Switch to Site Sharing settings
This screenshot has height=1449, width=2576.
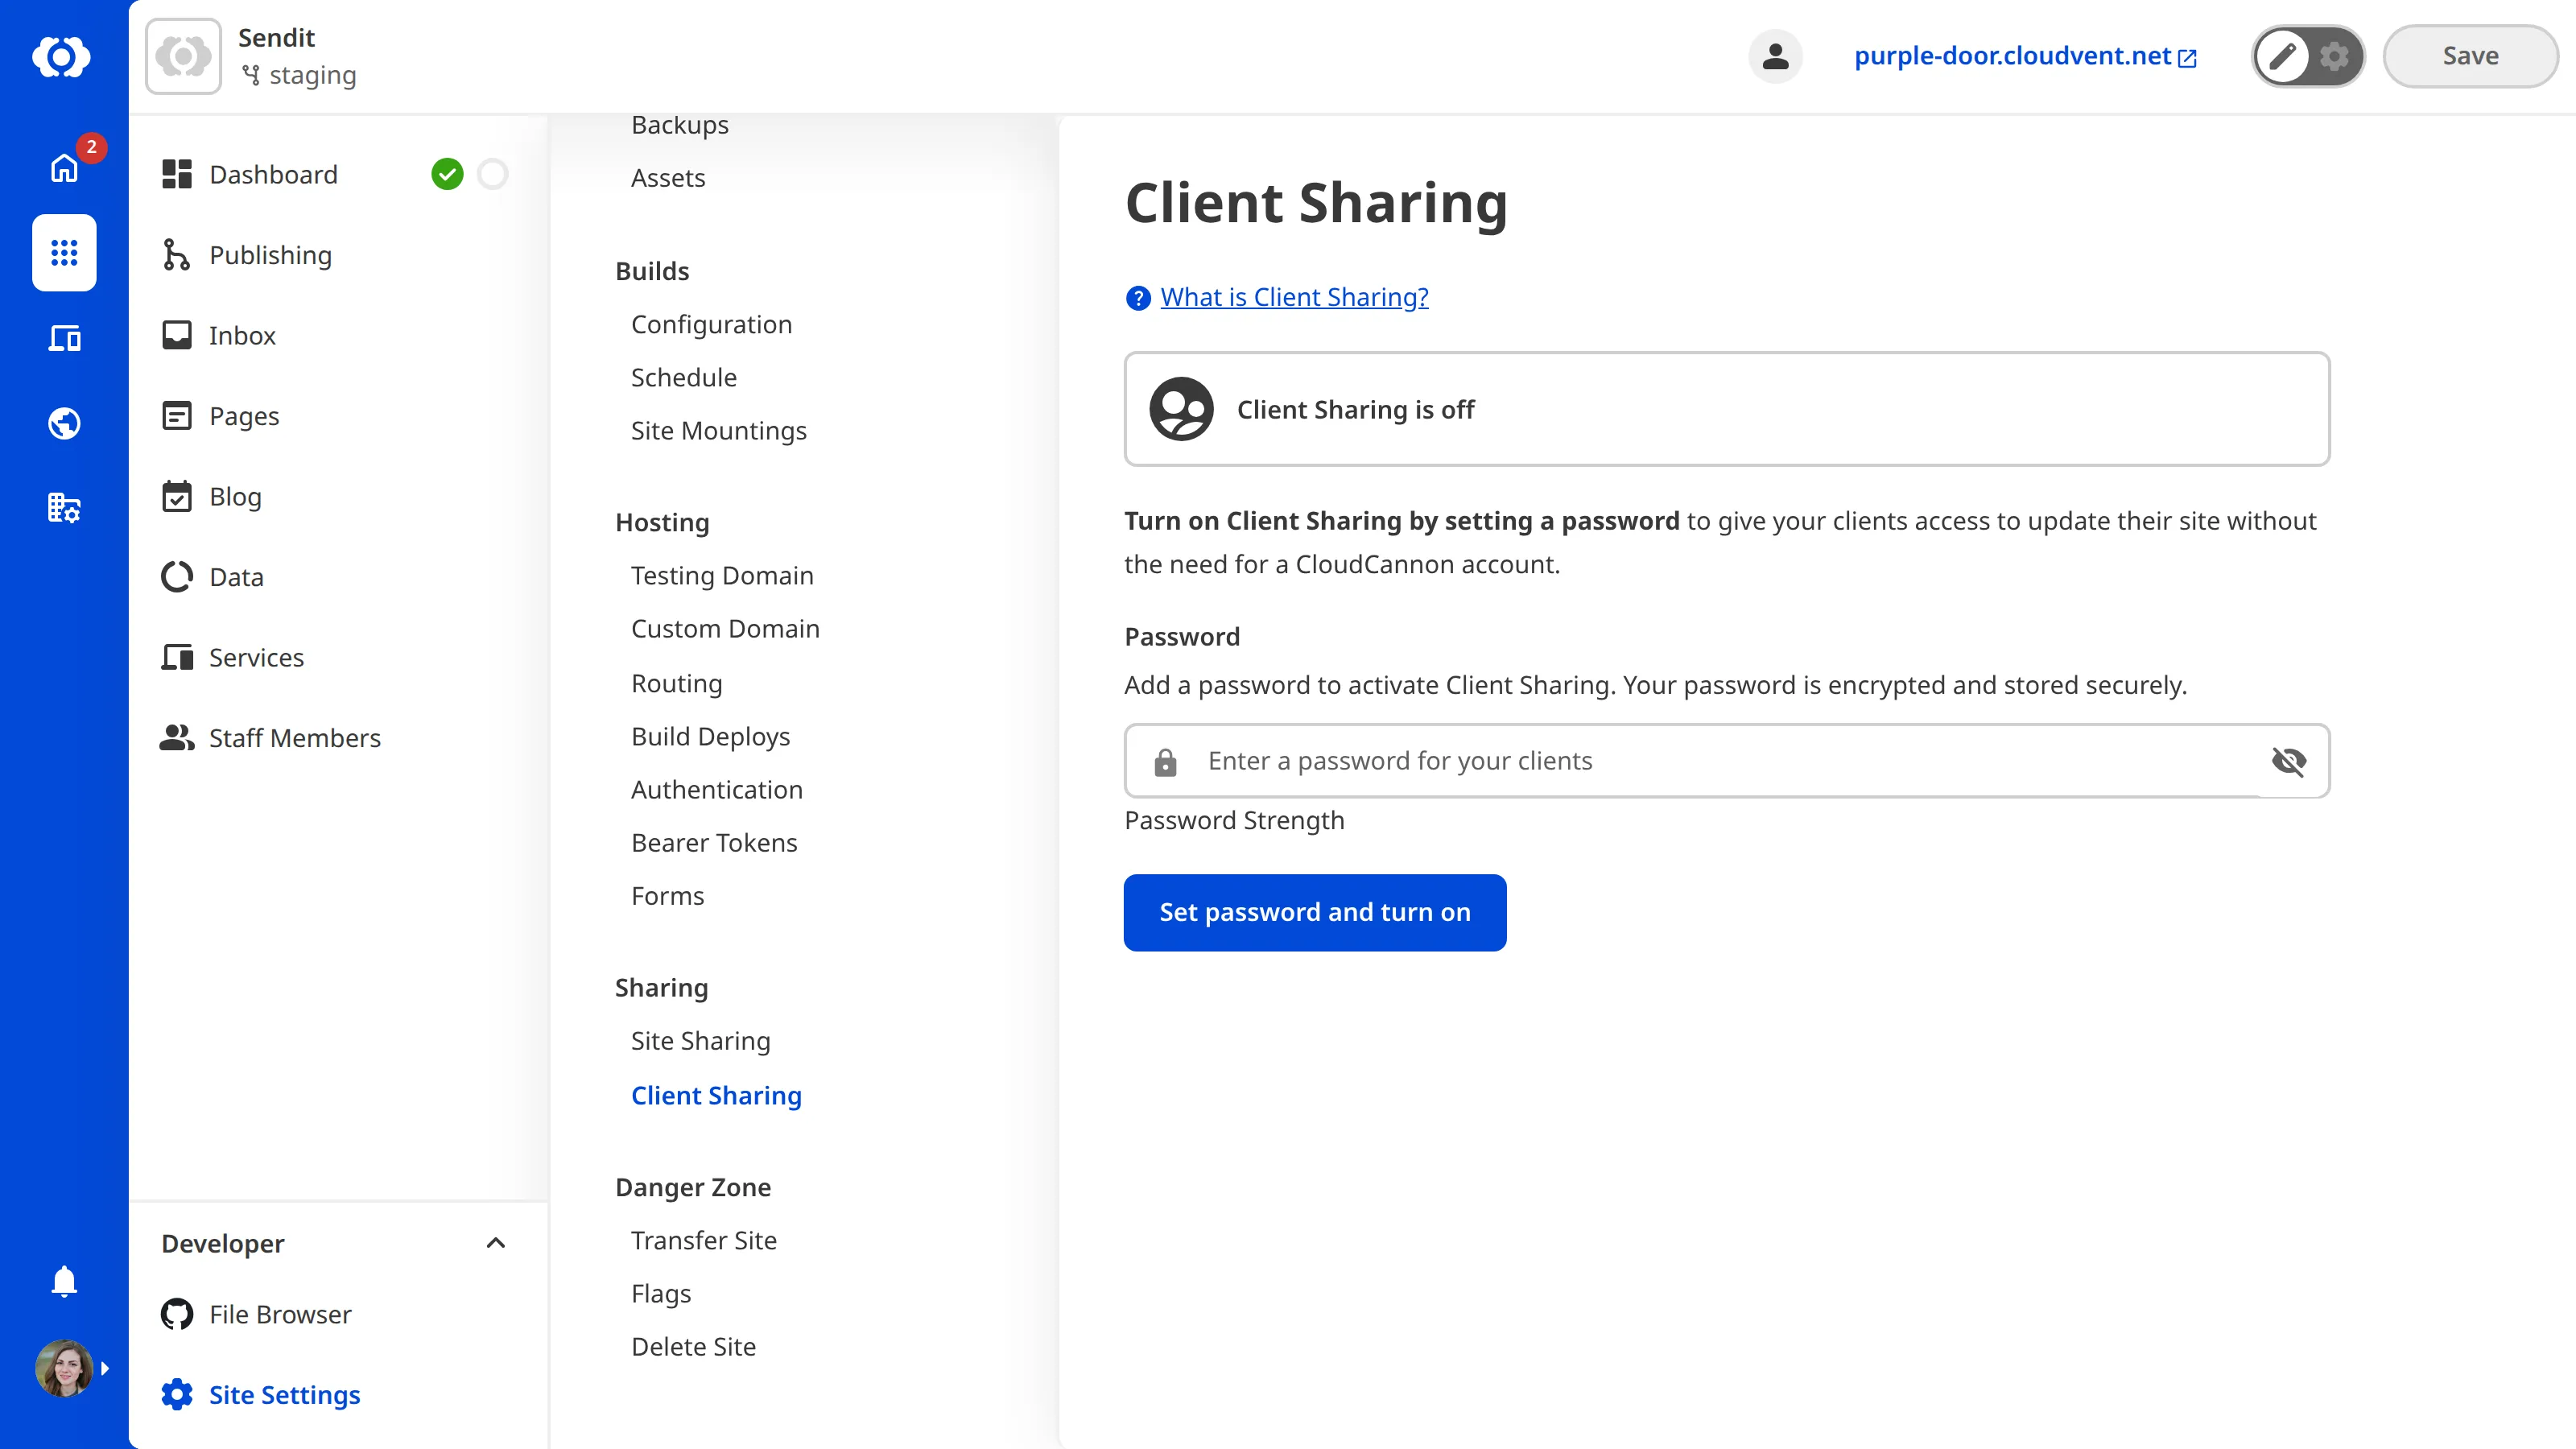pos(700,1040)
